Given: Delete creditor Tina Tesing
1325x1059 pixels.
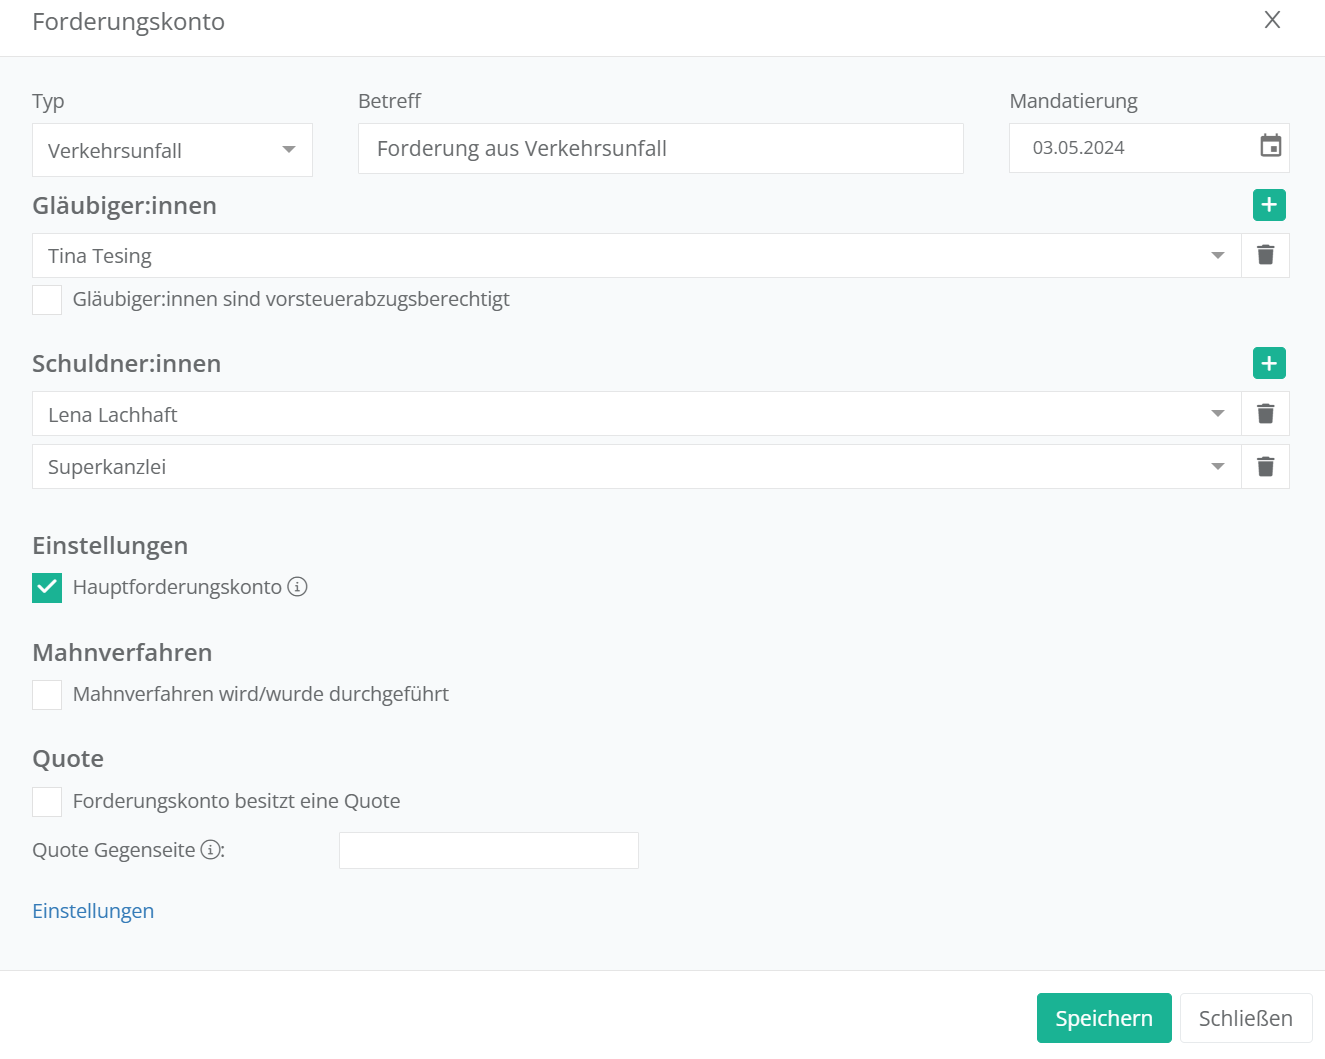Looking at the screenshot, I should [x=1265, y=255].
